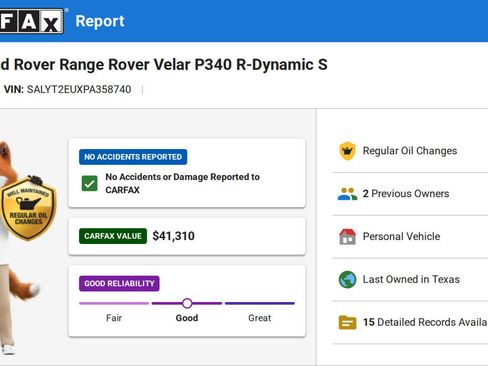Viewport: 488px width, 366px height.
Task: Click the 'Good' reliability label
Action: click(187, 318)
